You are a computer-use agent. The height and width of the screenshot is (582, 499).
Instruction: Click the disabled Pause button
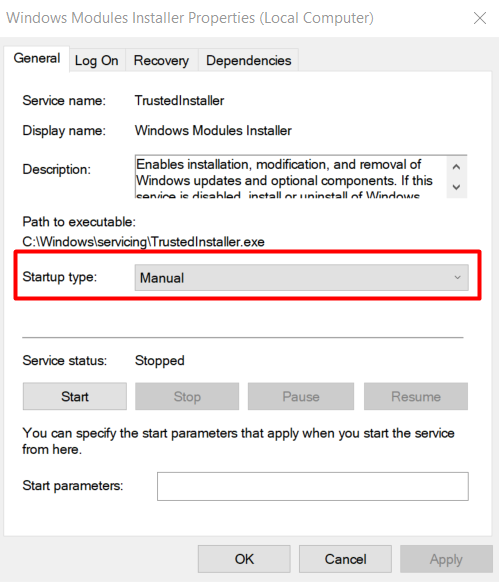coord(301,396)
